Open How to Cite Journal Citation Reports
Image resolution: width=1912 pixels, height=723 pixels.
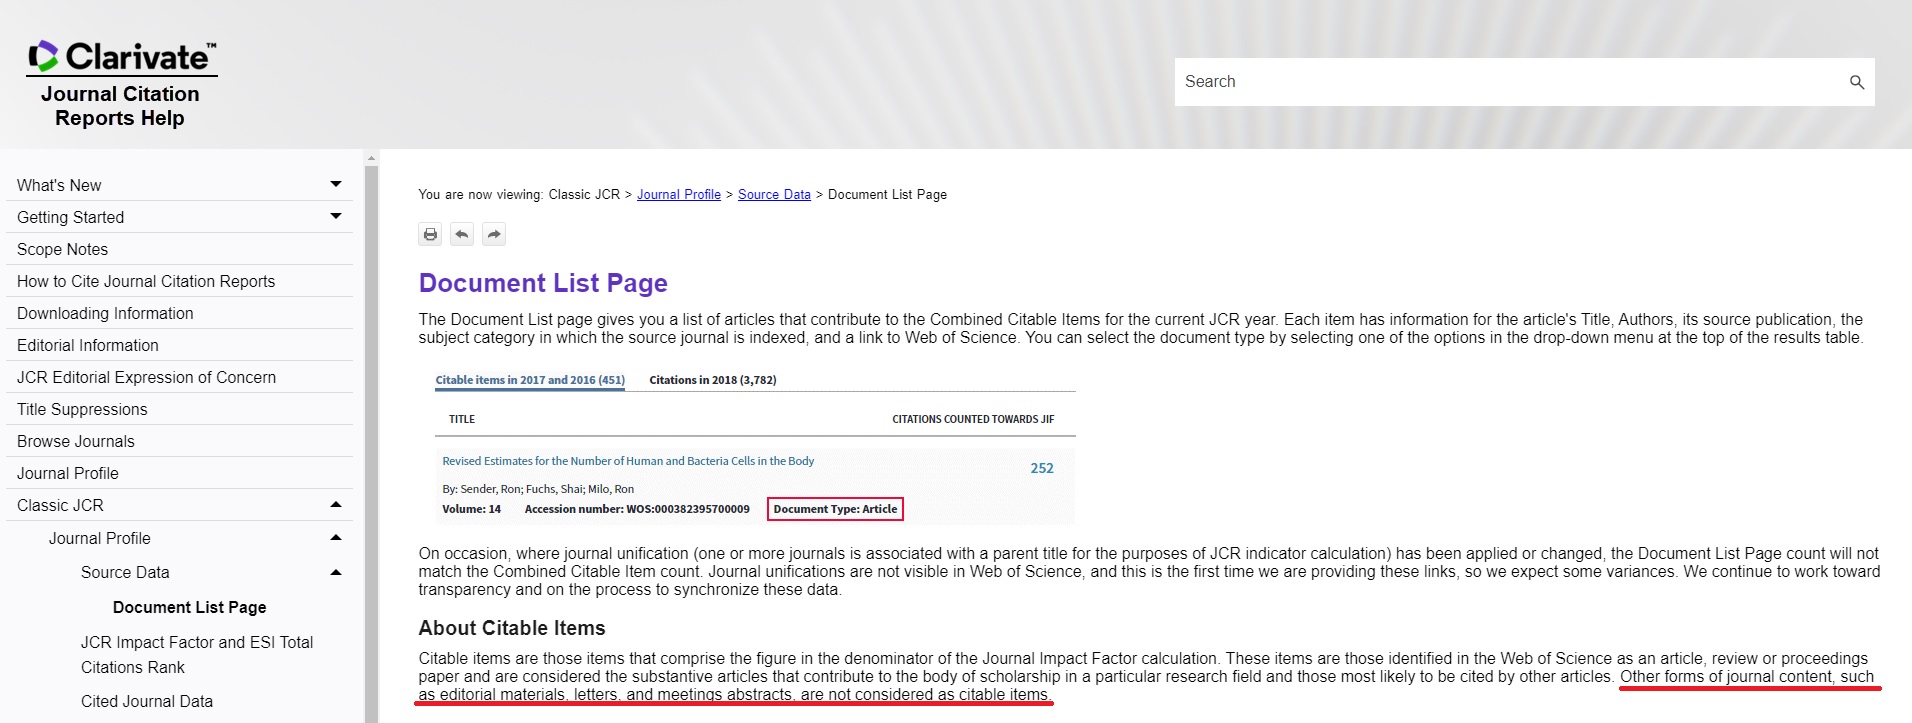tap(146, 281)
